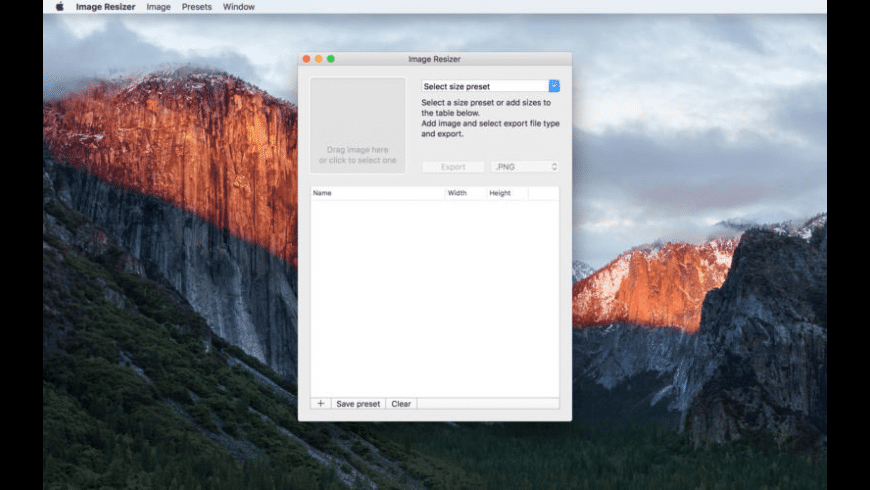Add a size row with plus button
870x490 pixels.
click(321, 403)
